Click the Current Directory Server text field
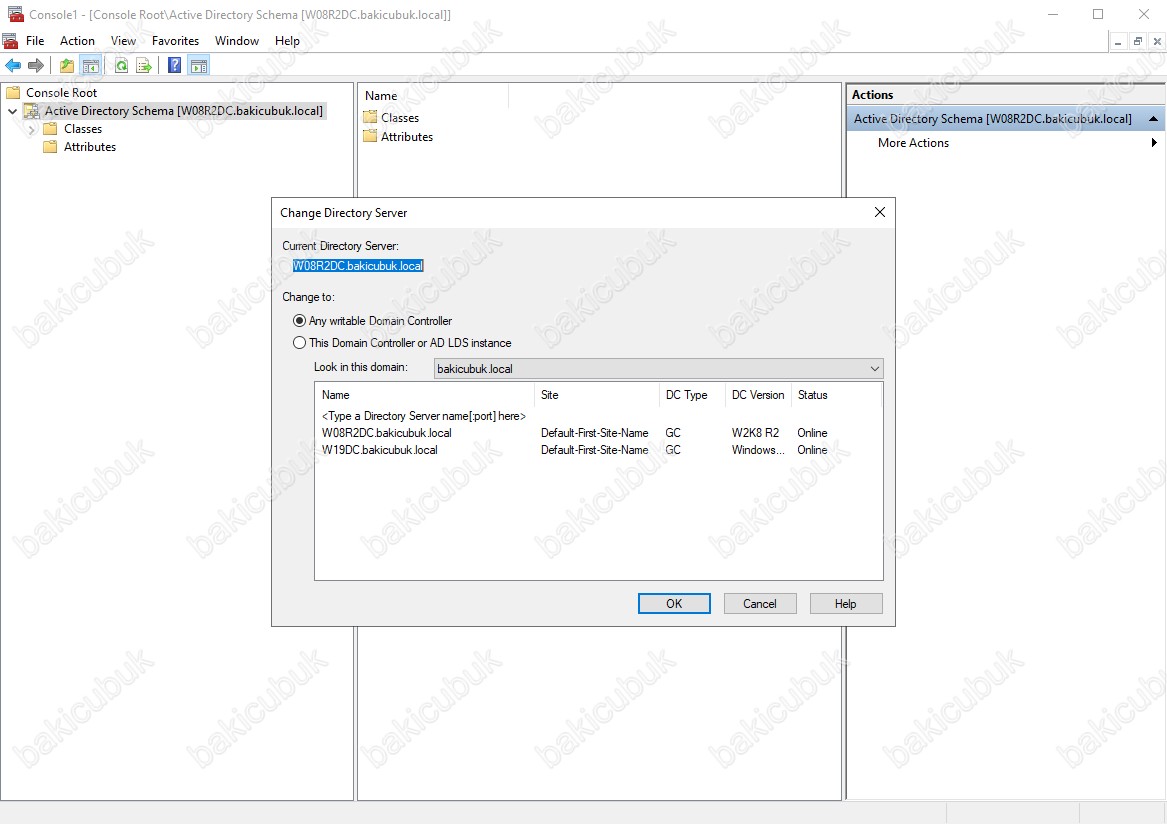Viewport: 1167px width, 824px height. click(358, 266)
